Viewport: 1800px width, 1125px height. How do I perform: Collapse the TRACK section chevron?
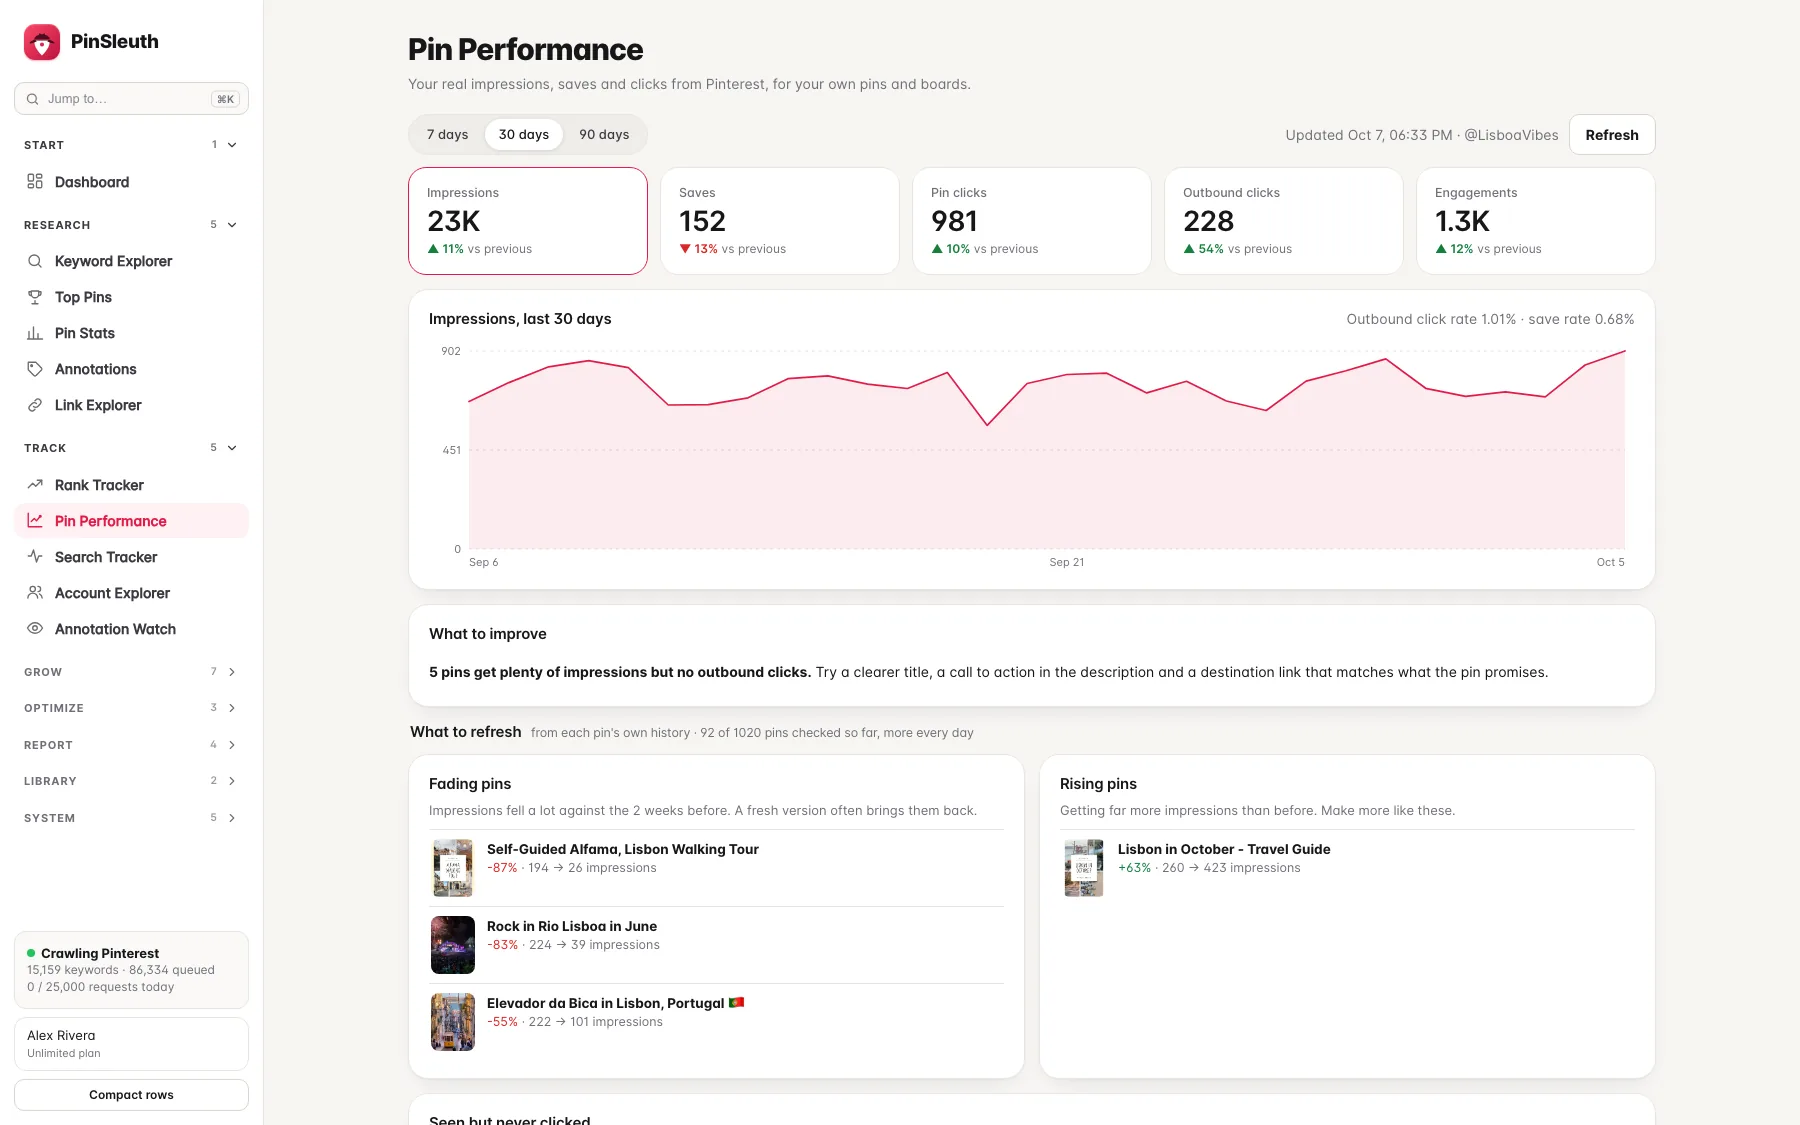pos(232,448)
